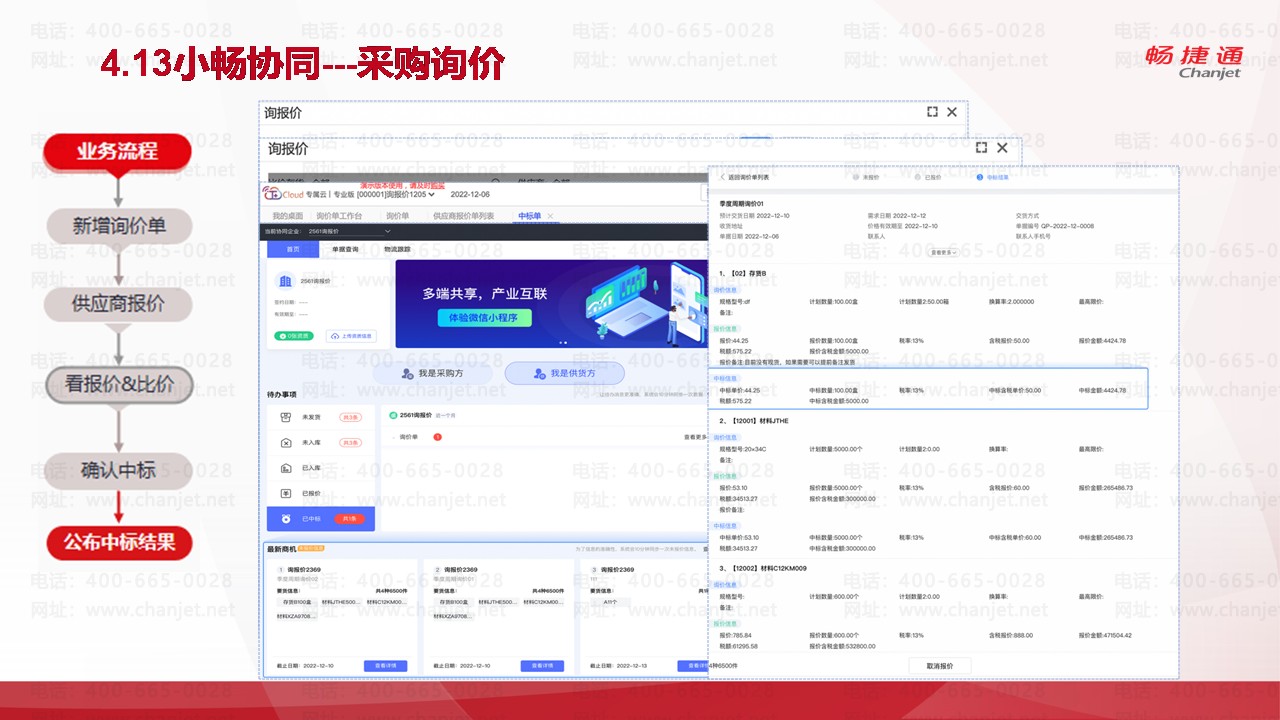The width and height of the screenshot is (1280, 720).
Task: Open the 我的桌面 tab
Action: [x=288, y=216]
